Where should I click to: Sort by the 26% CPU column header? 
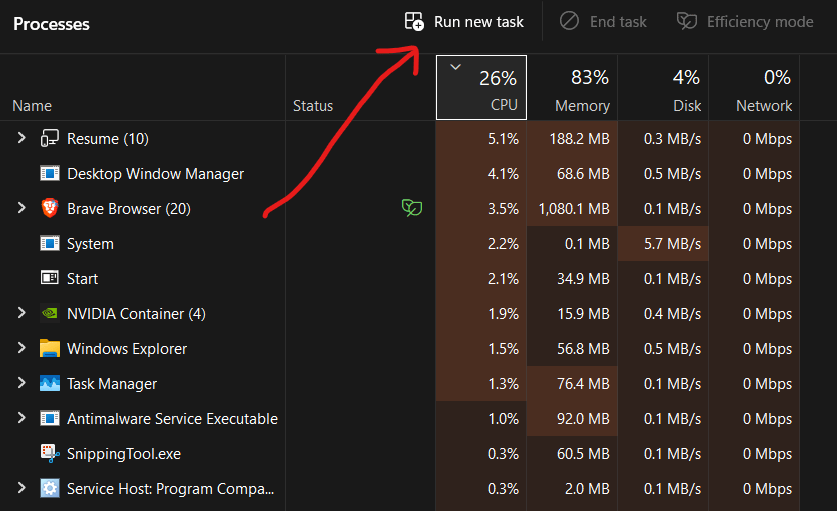pos(481,88)
